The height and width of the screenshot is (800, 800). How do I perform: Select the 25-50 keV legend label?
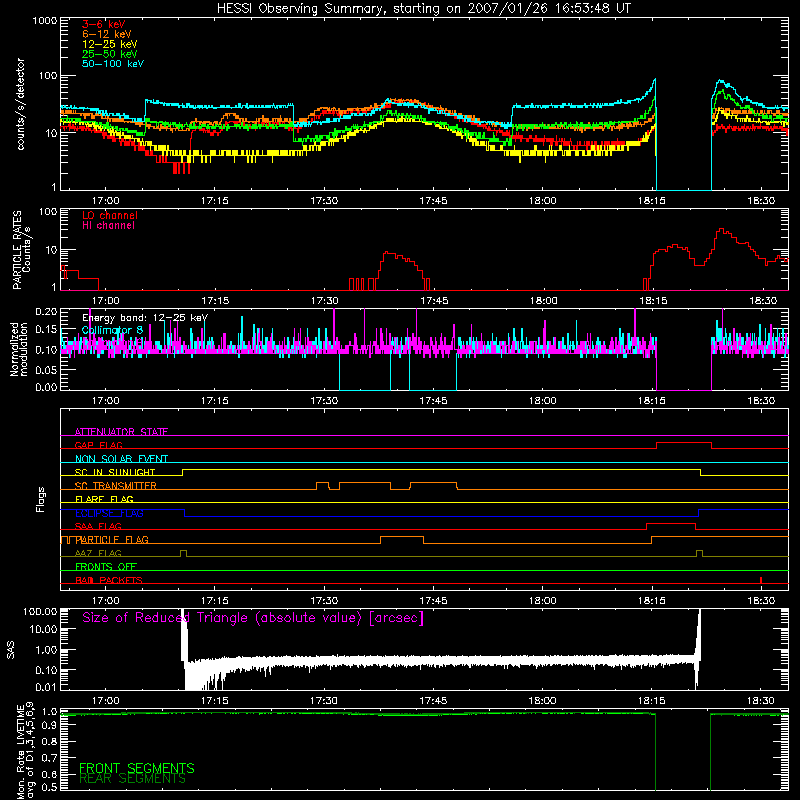[110, 54]
